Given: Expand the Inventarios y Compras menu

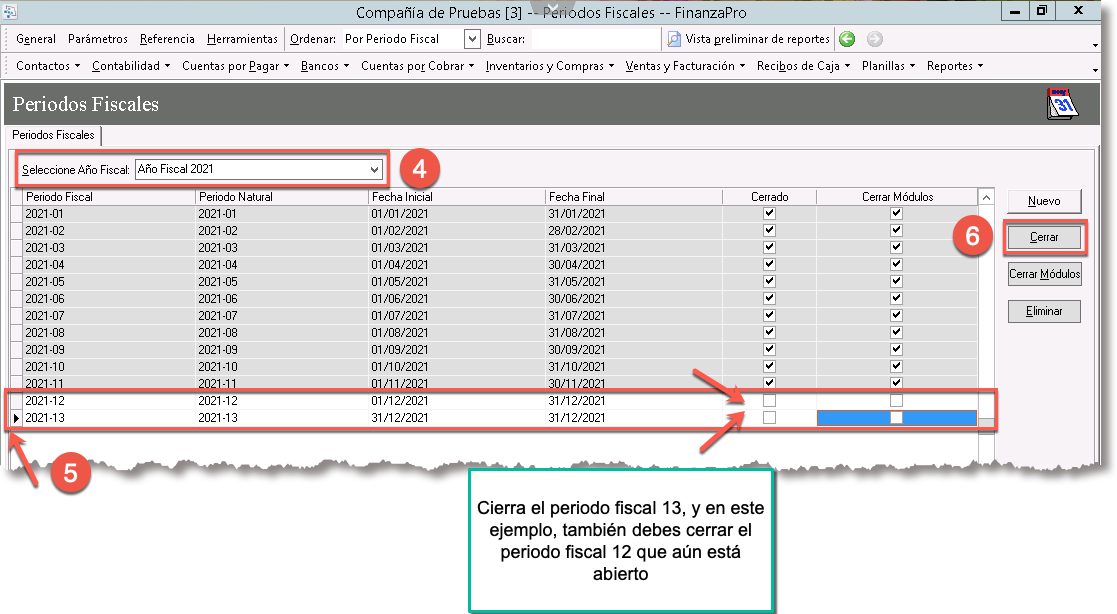Looking at the screenshot, I should tap(550, 66).
